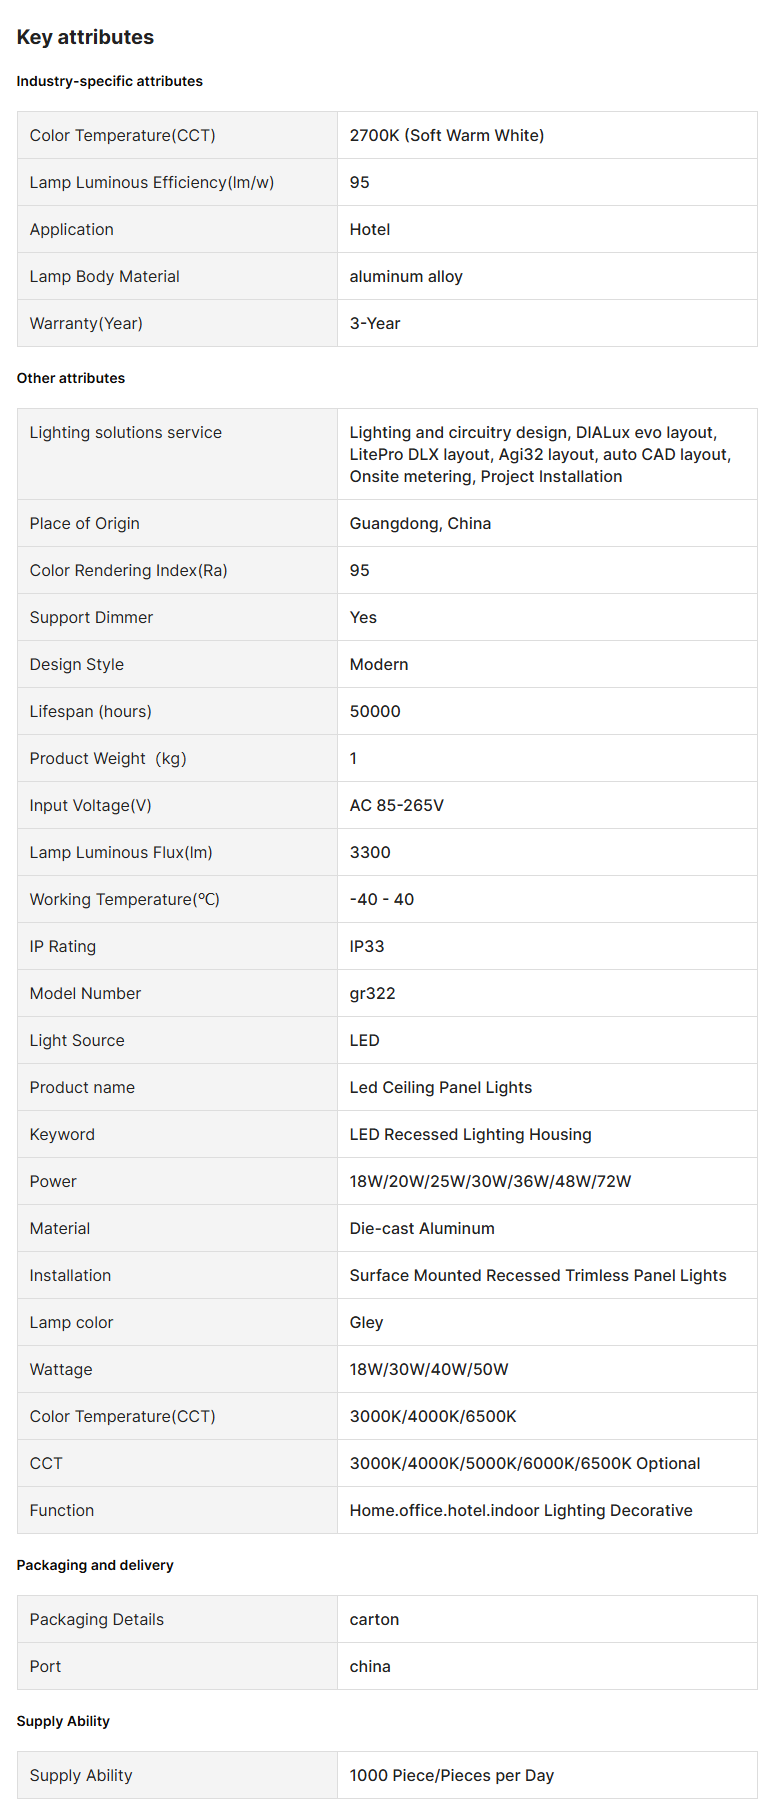This screenshot has width=770, height=1808.
Task: Select the Packaging and delivery subheading
Action: 95,1565
